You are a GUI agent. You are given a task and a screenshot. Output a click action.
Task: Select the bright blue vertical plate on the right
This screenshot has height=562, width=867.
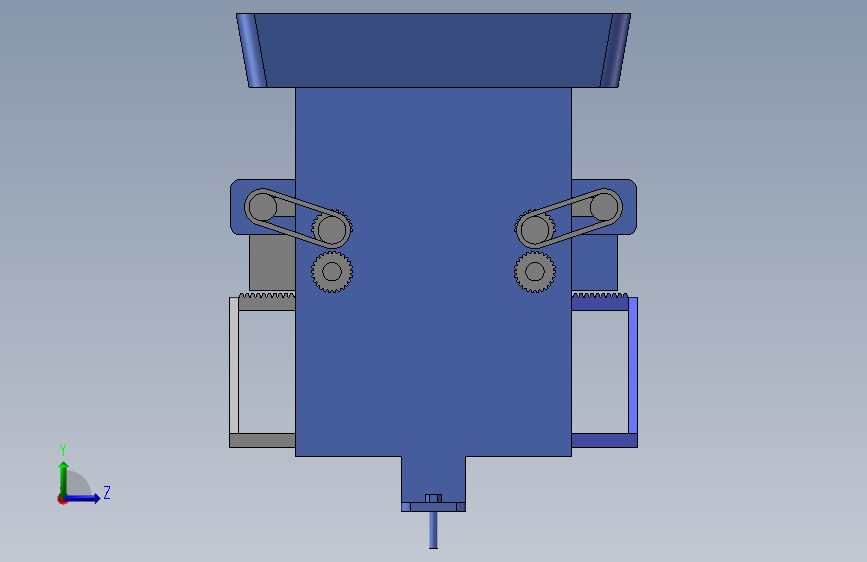(633, 365)
